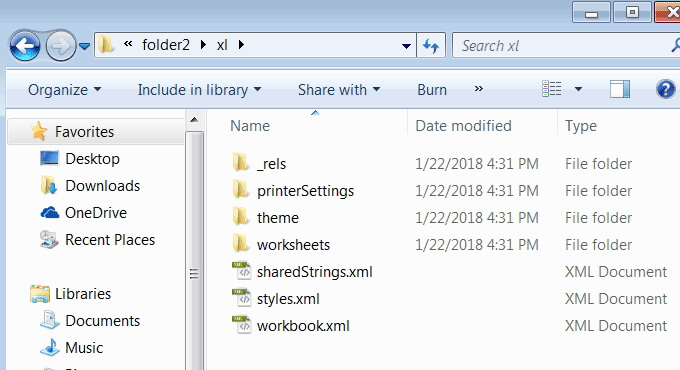Select folder2 in the address breadcrumb

166,45
